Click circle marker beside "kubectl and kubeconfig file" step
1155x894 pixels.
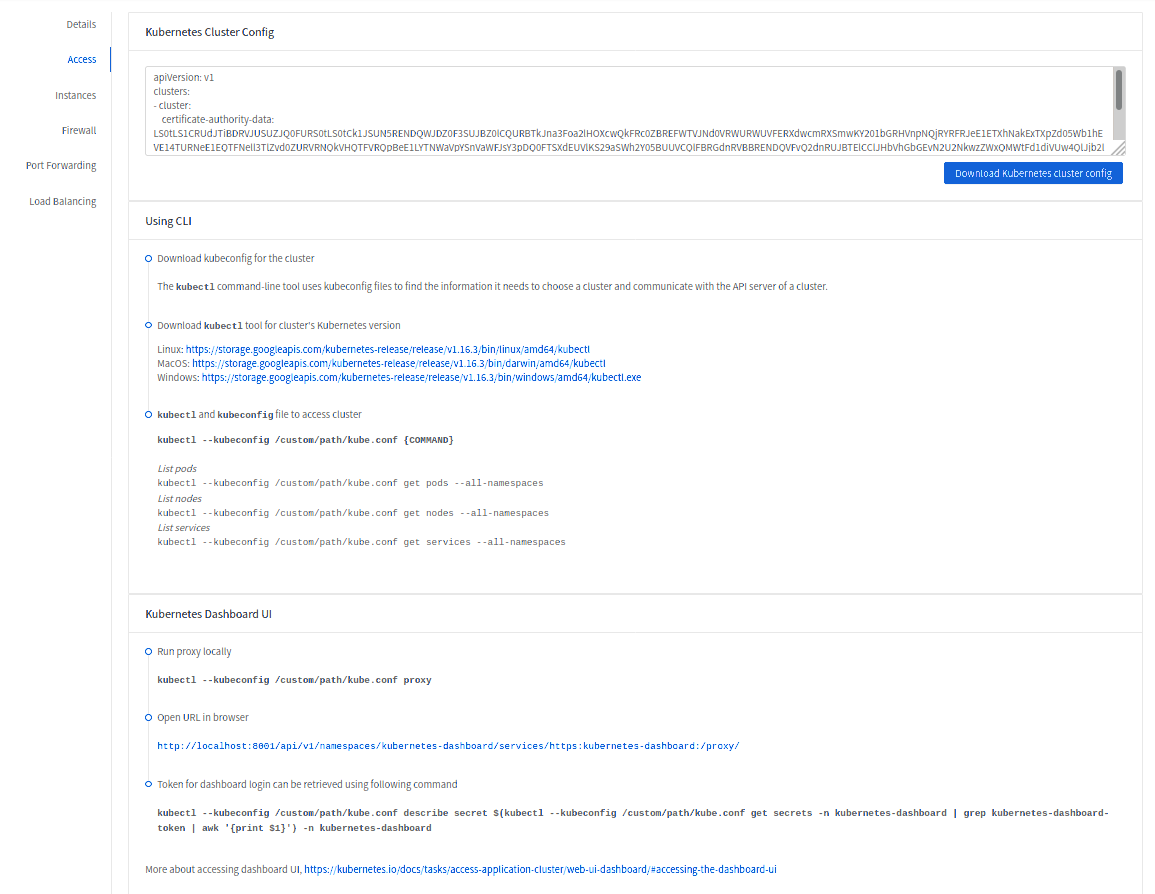click(x=148, y=413)
